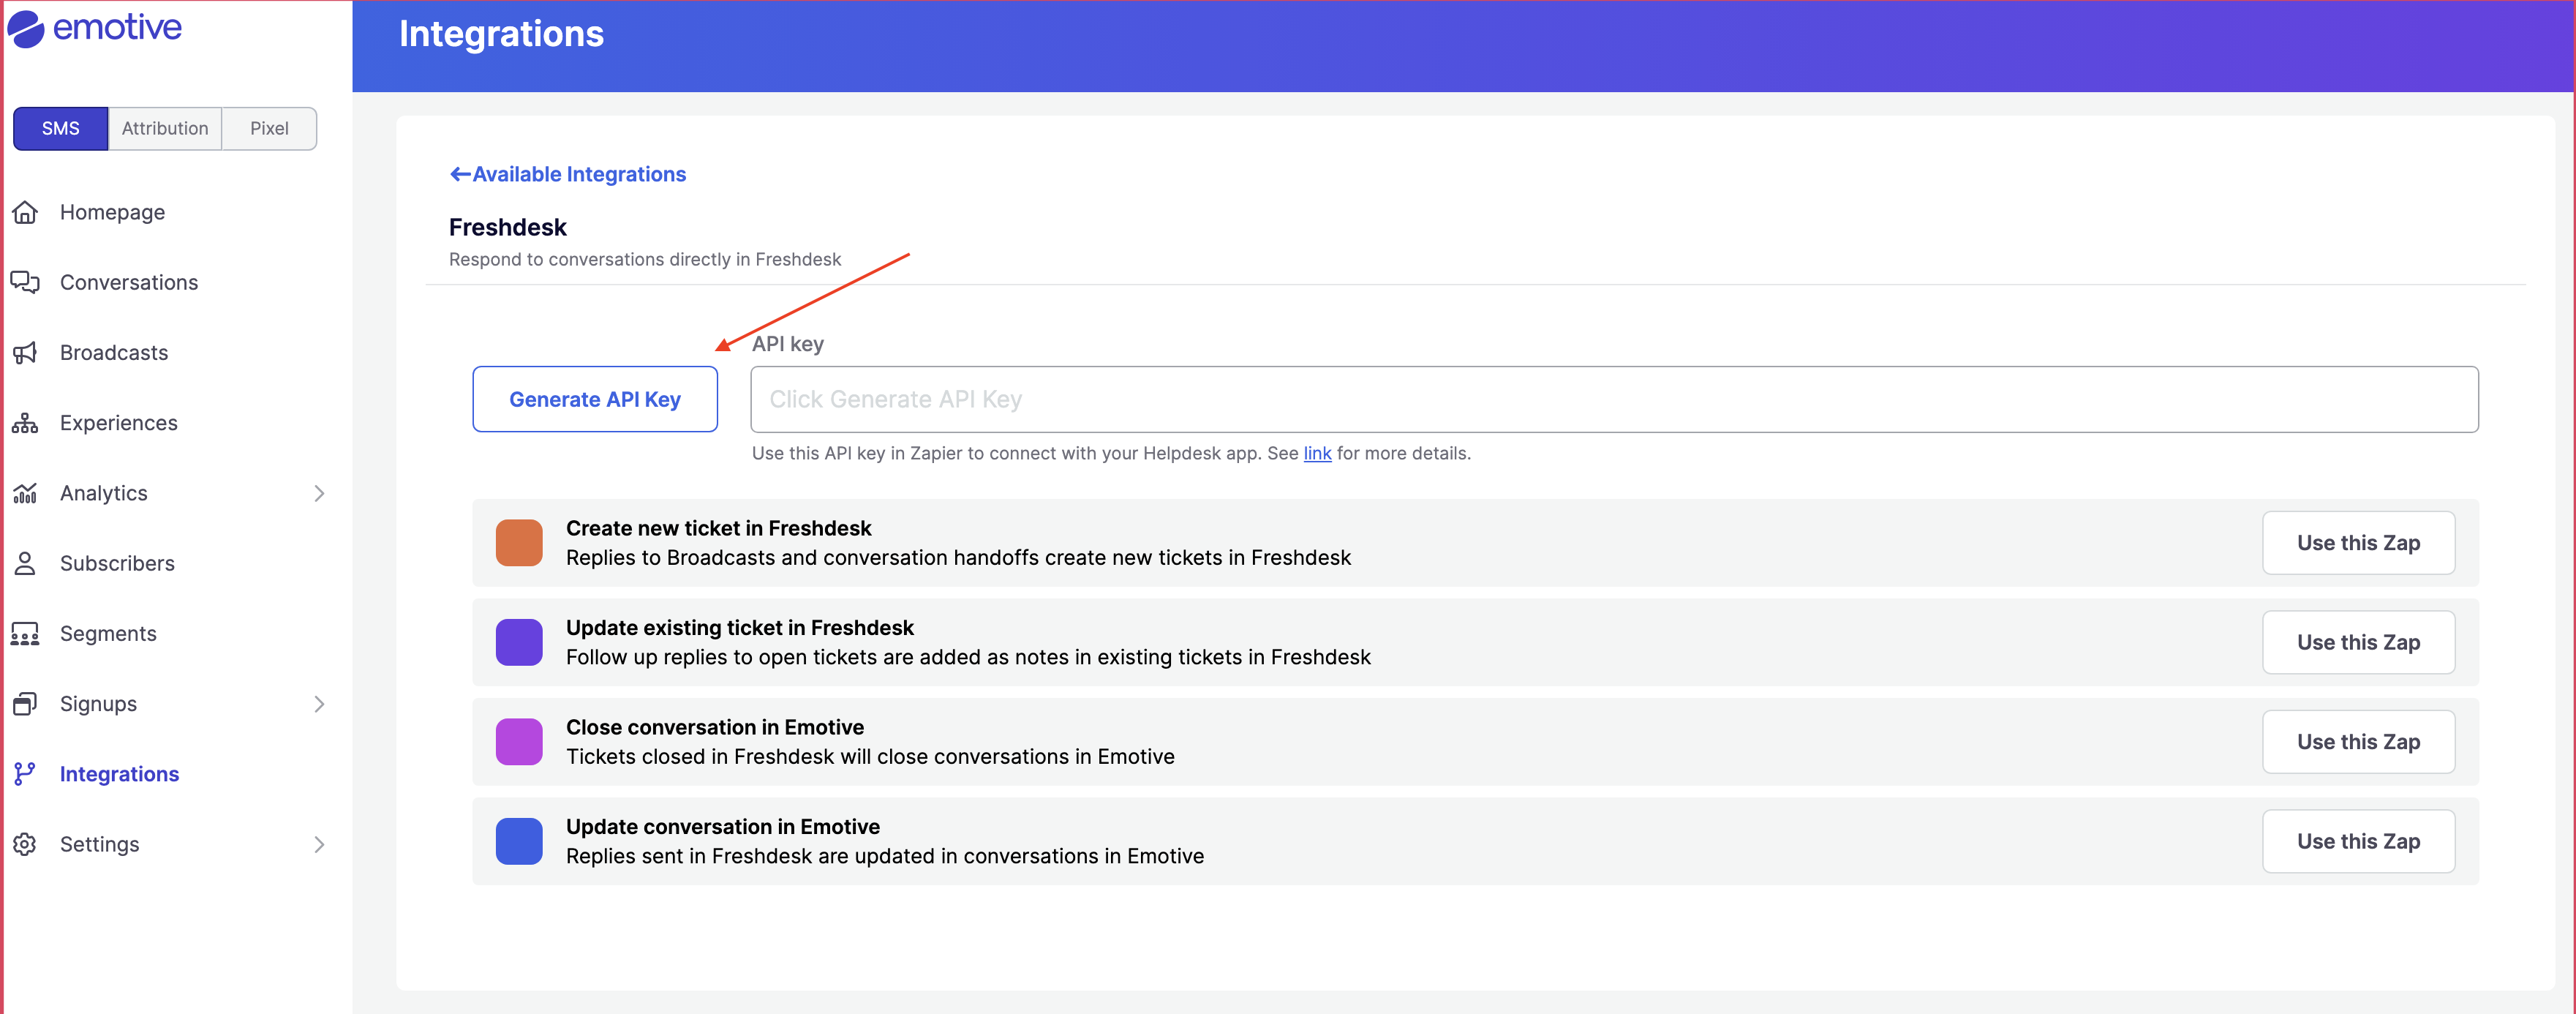The image size is (2576, 1014).
Task: Open the Available Integrations link
Action: (x=567, y=173)
